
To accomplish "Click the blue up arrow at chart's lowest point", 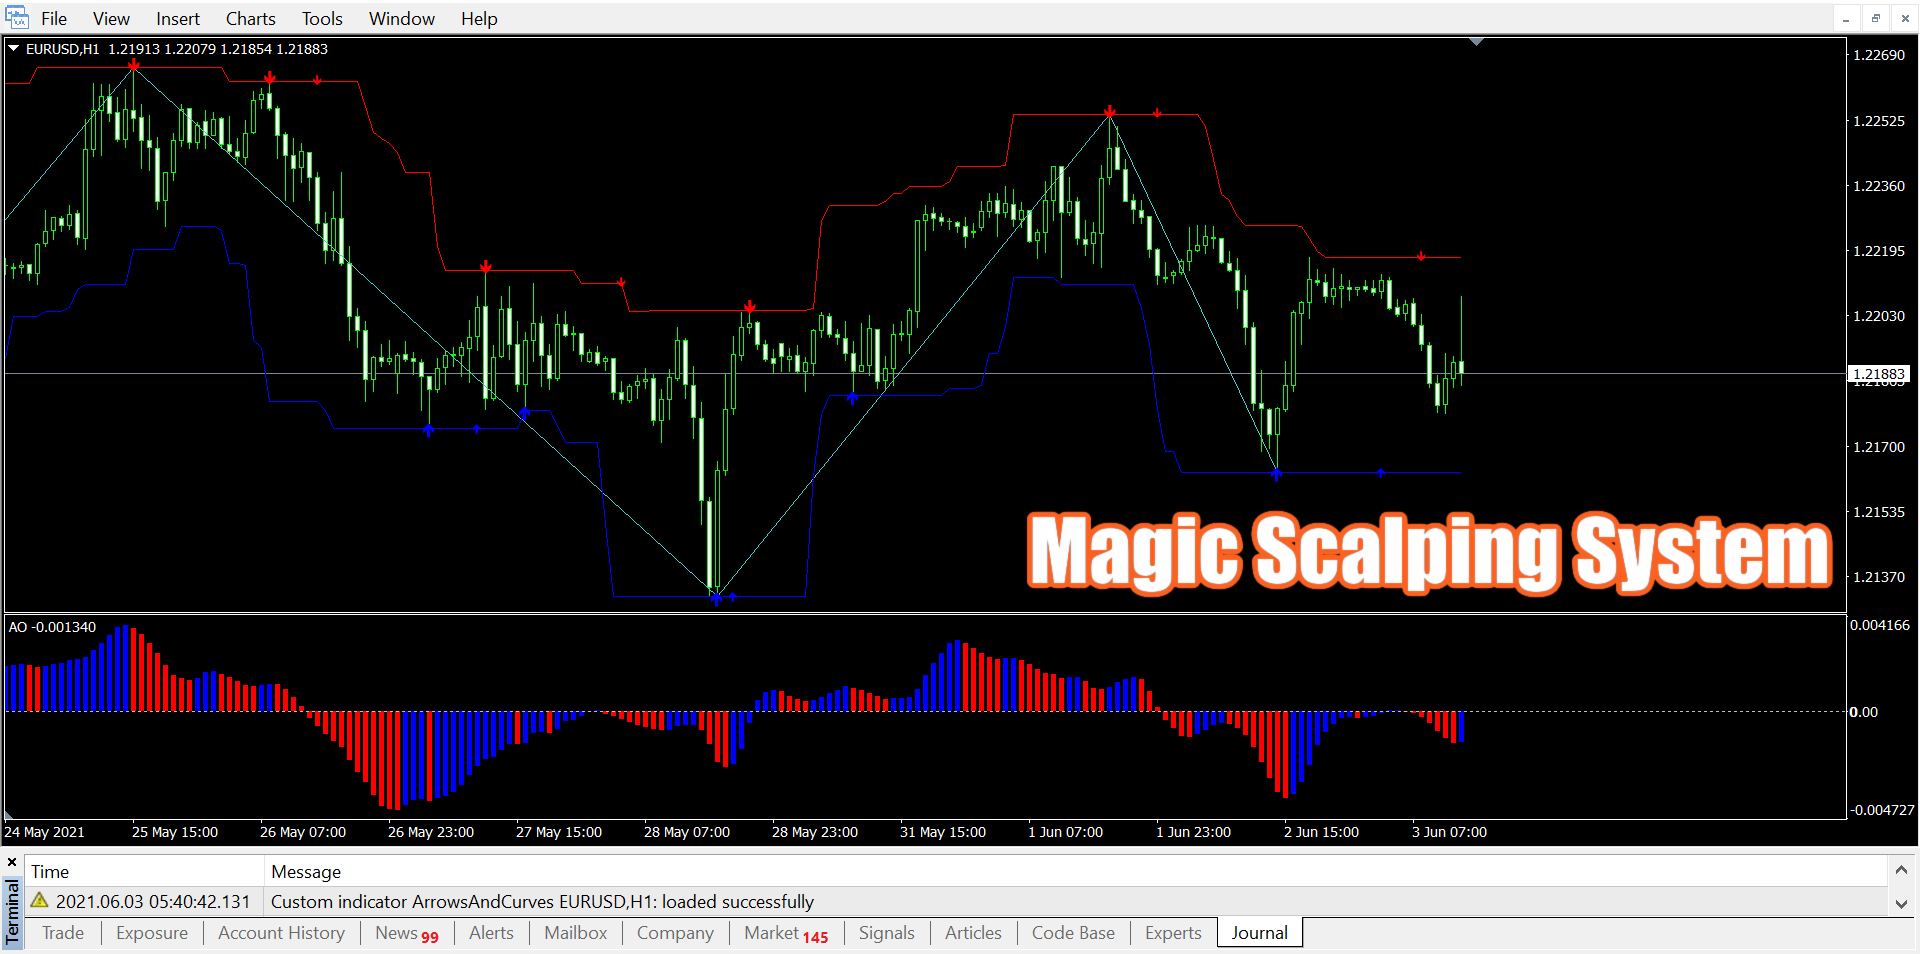I will click(716, 598).
